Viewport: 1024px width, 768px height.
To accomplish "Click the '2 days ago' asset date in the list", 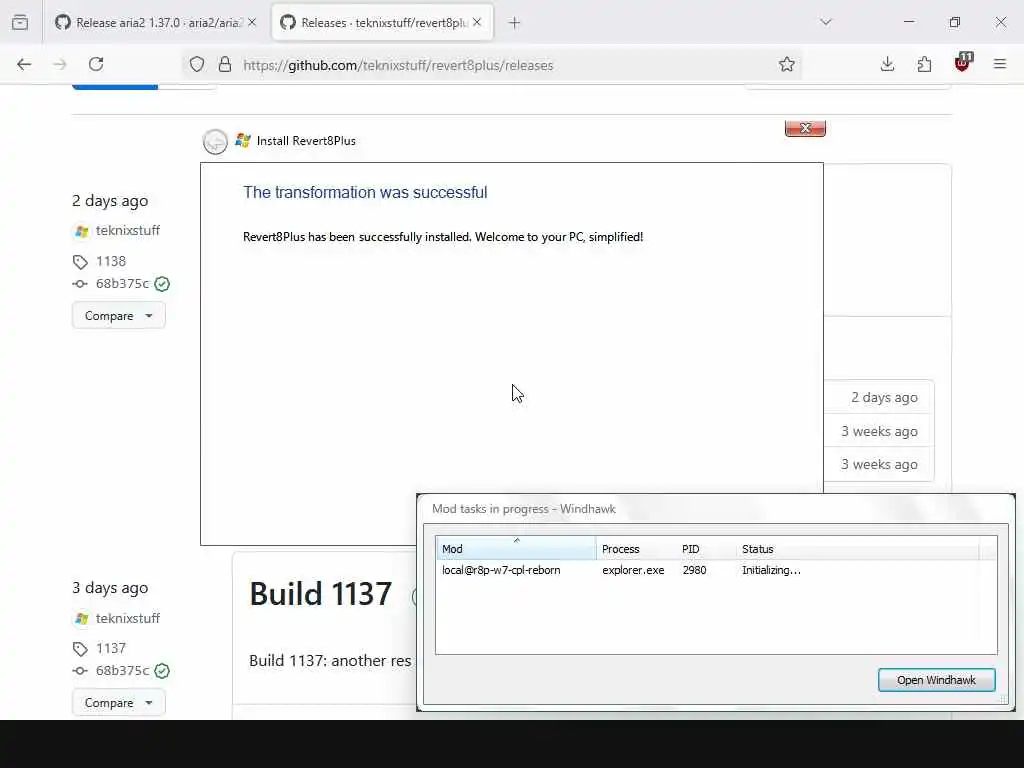I will tap(884, 397).
